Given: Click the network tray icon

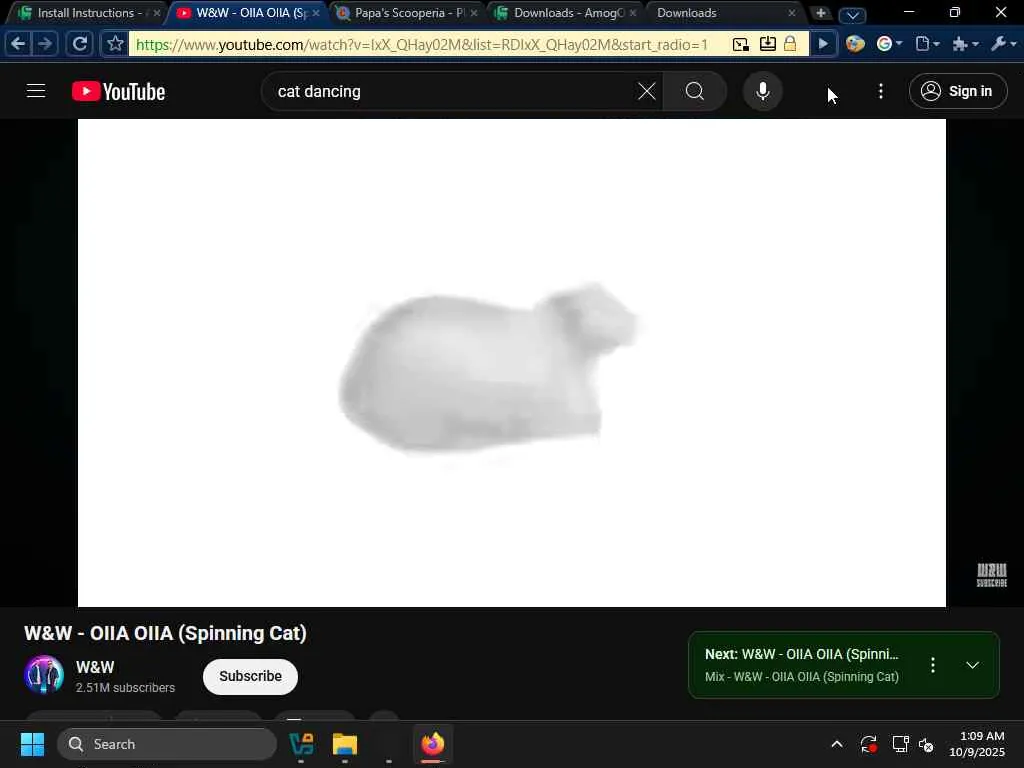Looking at the screenshot, I should [x=900, y=744].
